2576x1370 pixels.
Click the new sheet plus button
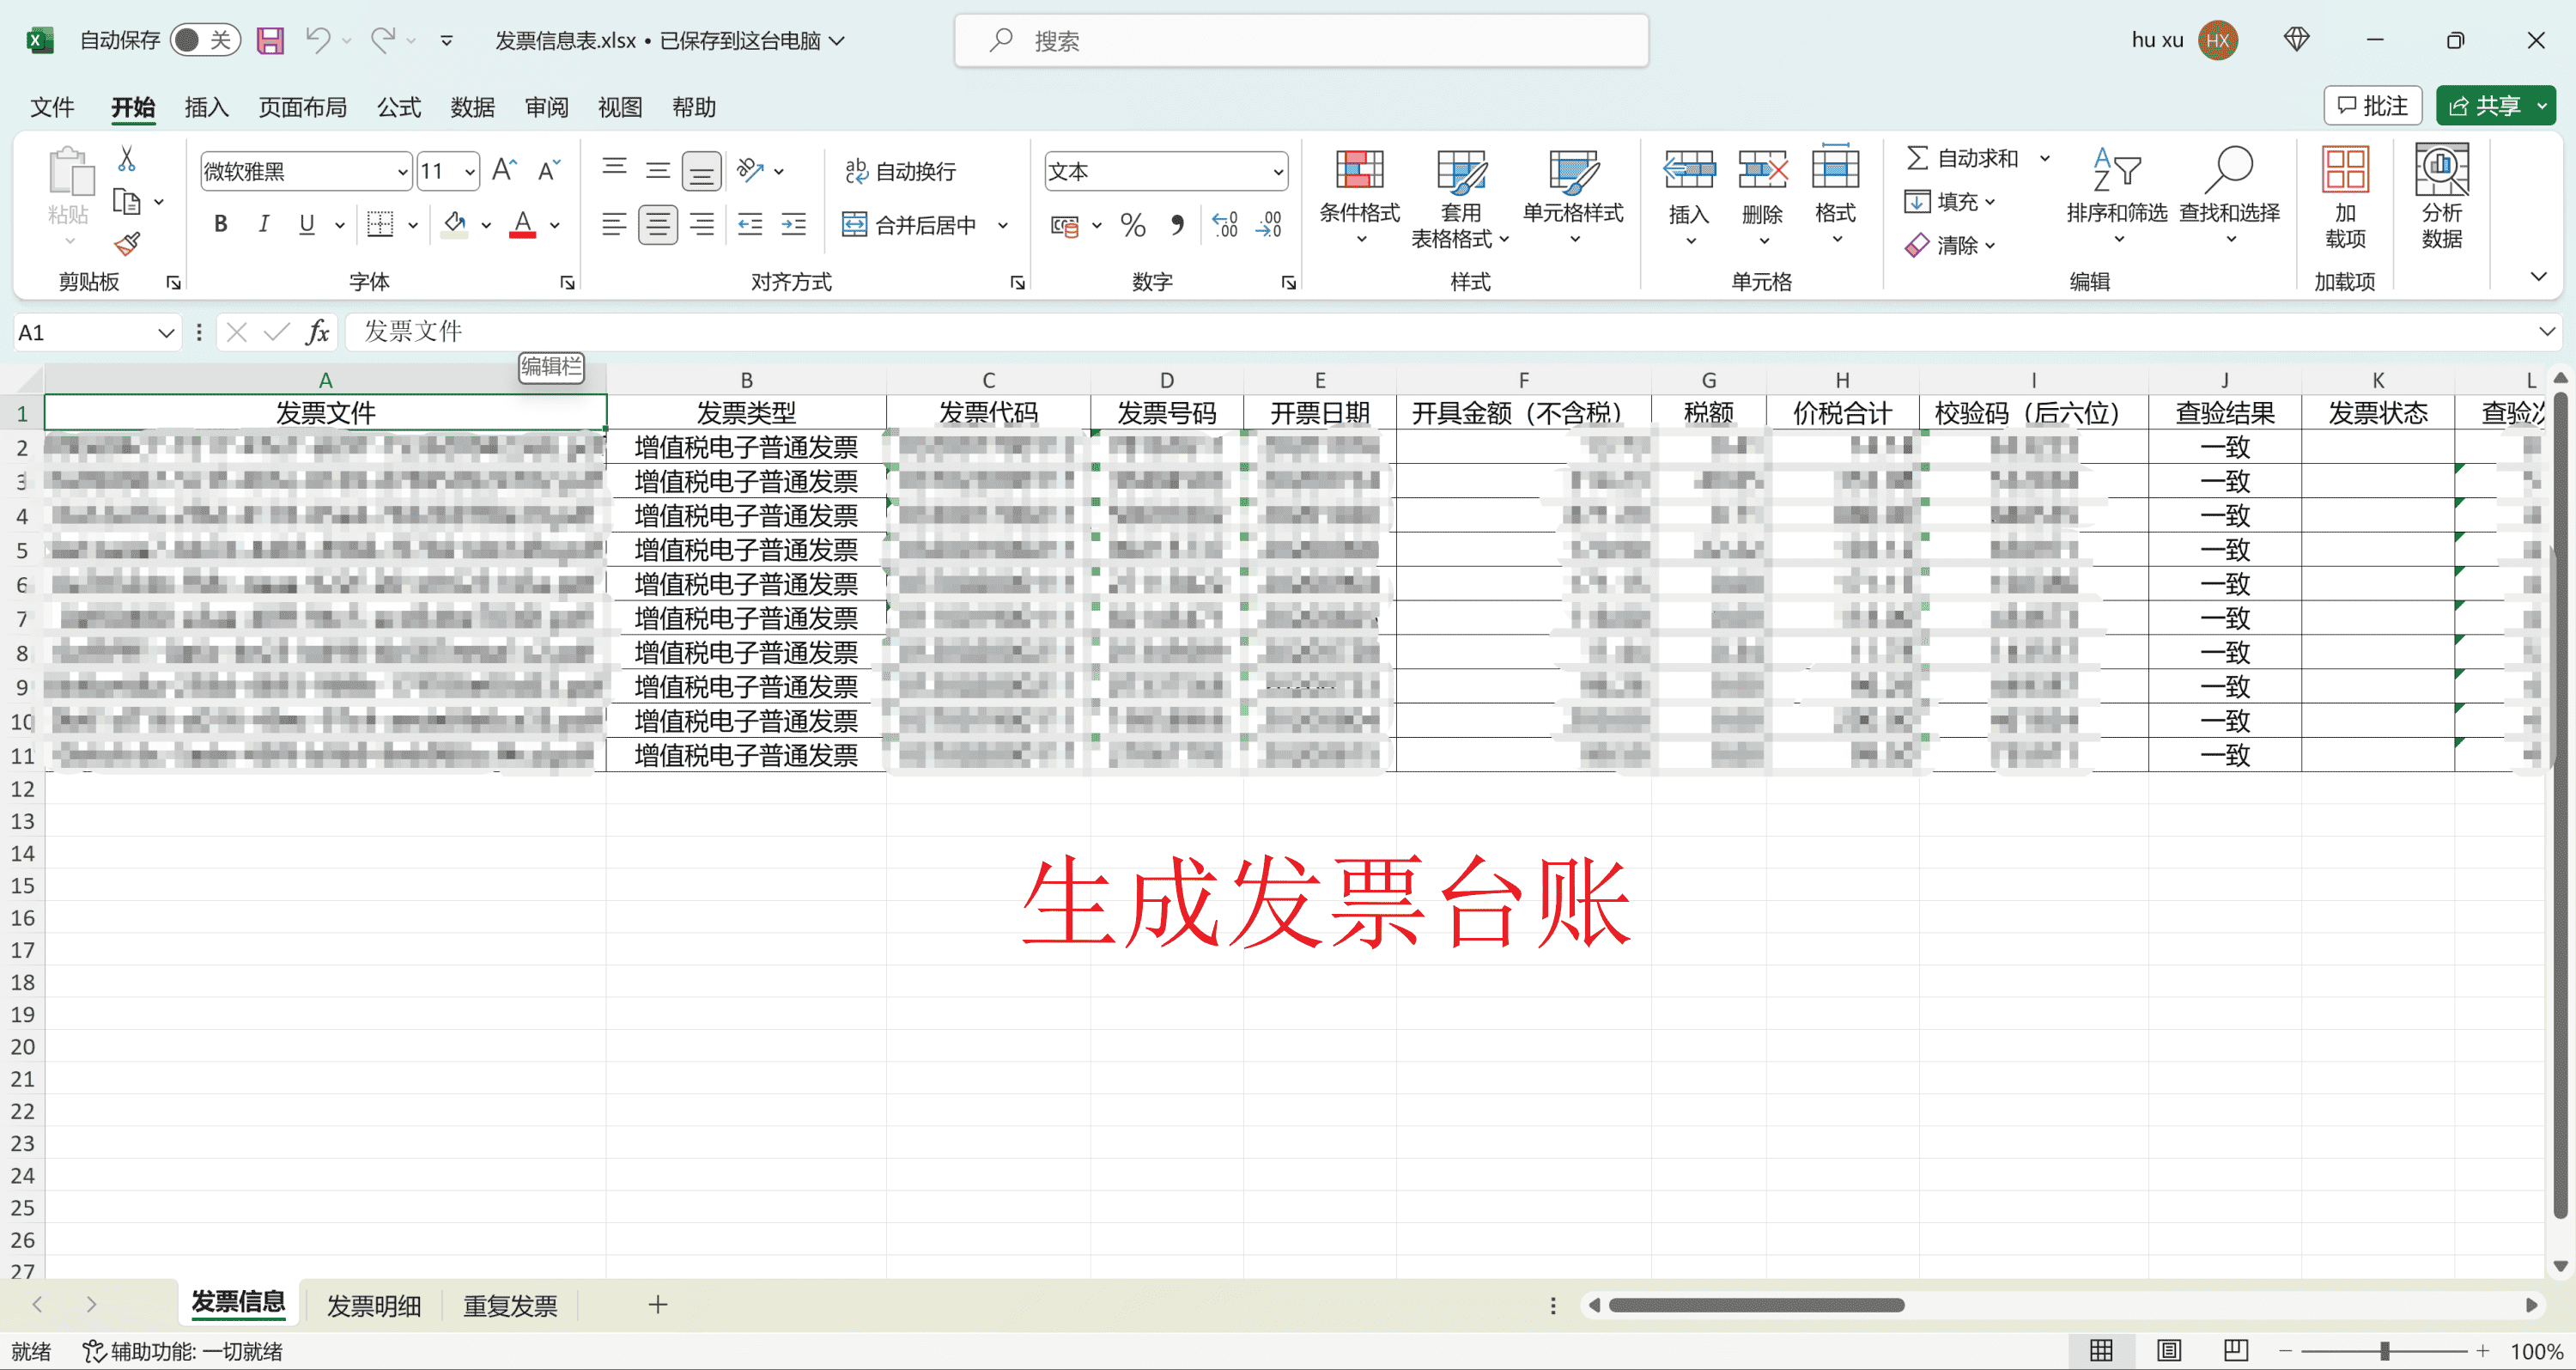[657, 1305]
